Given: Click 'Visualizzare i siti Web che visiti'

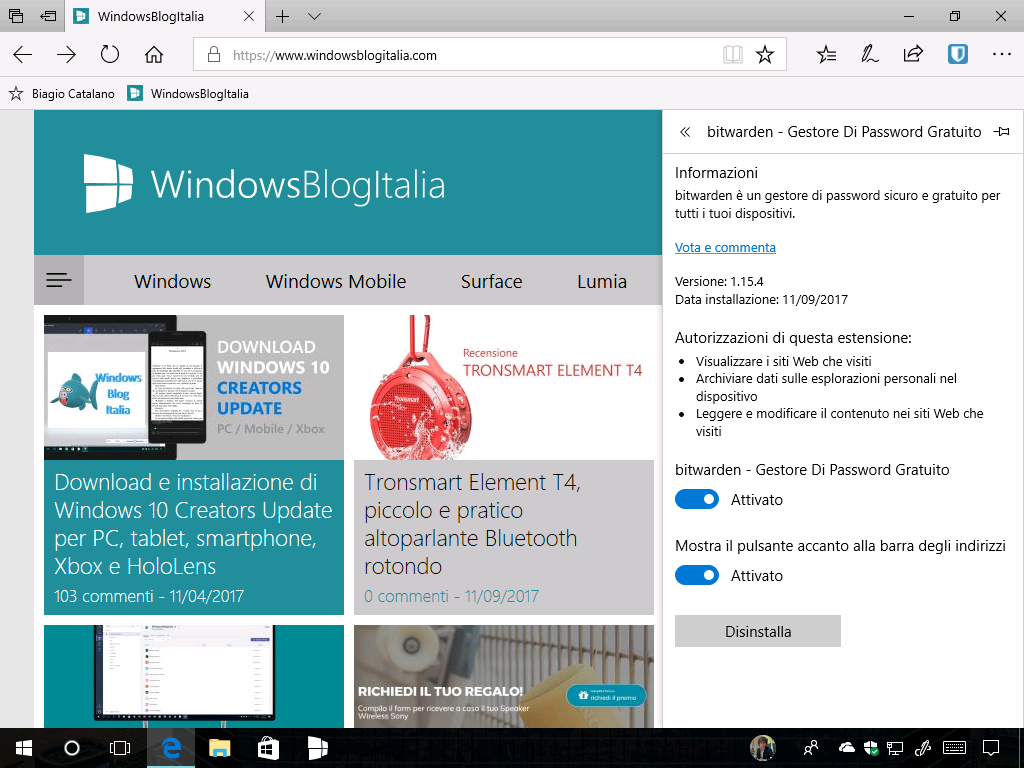Looking at the screenshot, I should tap(784, 361).
